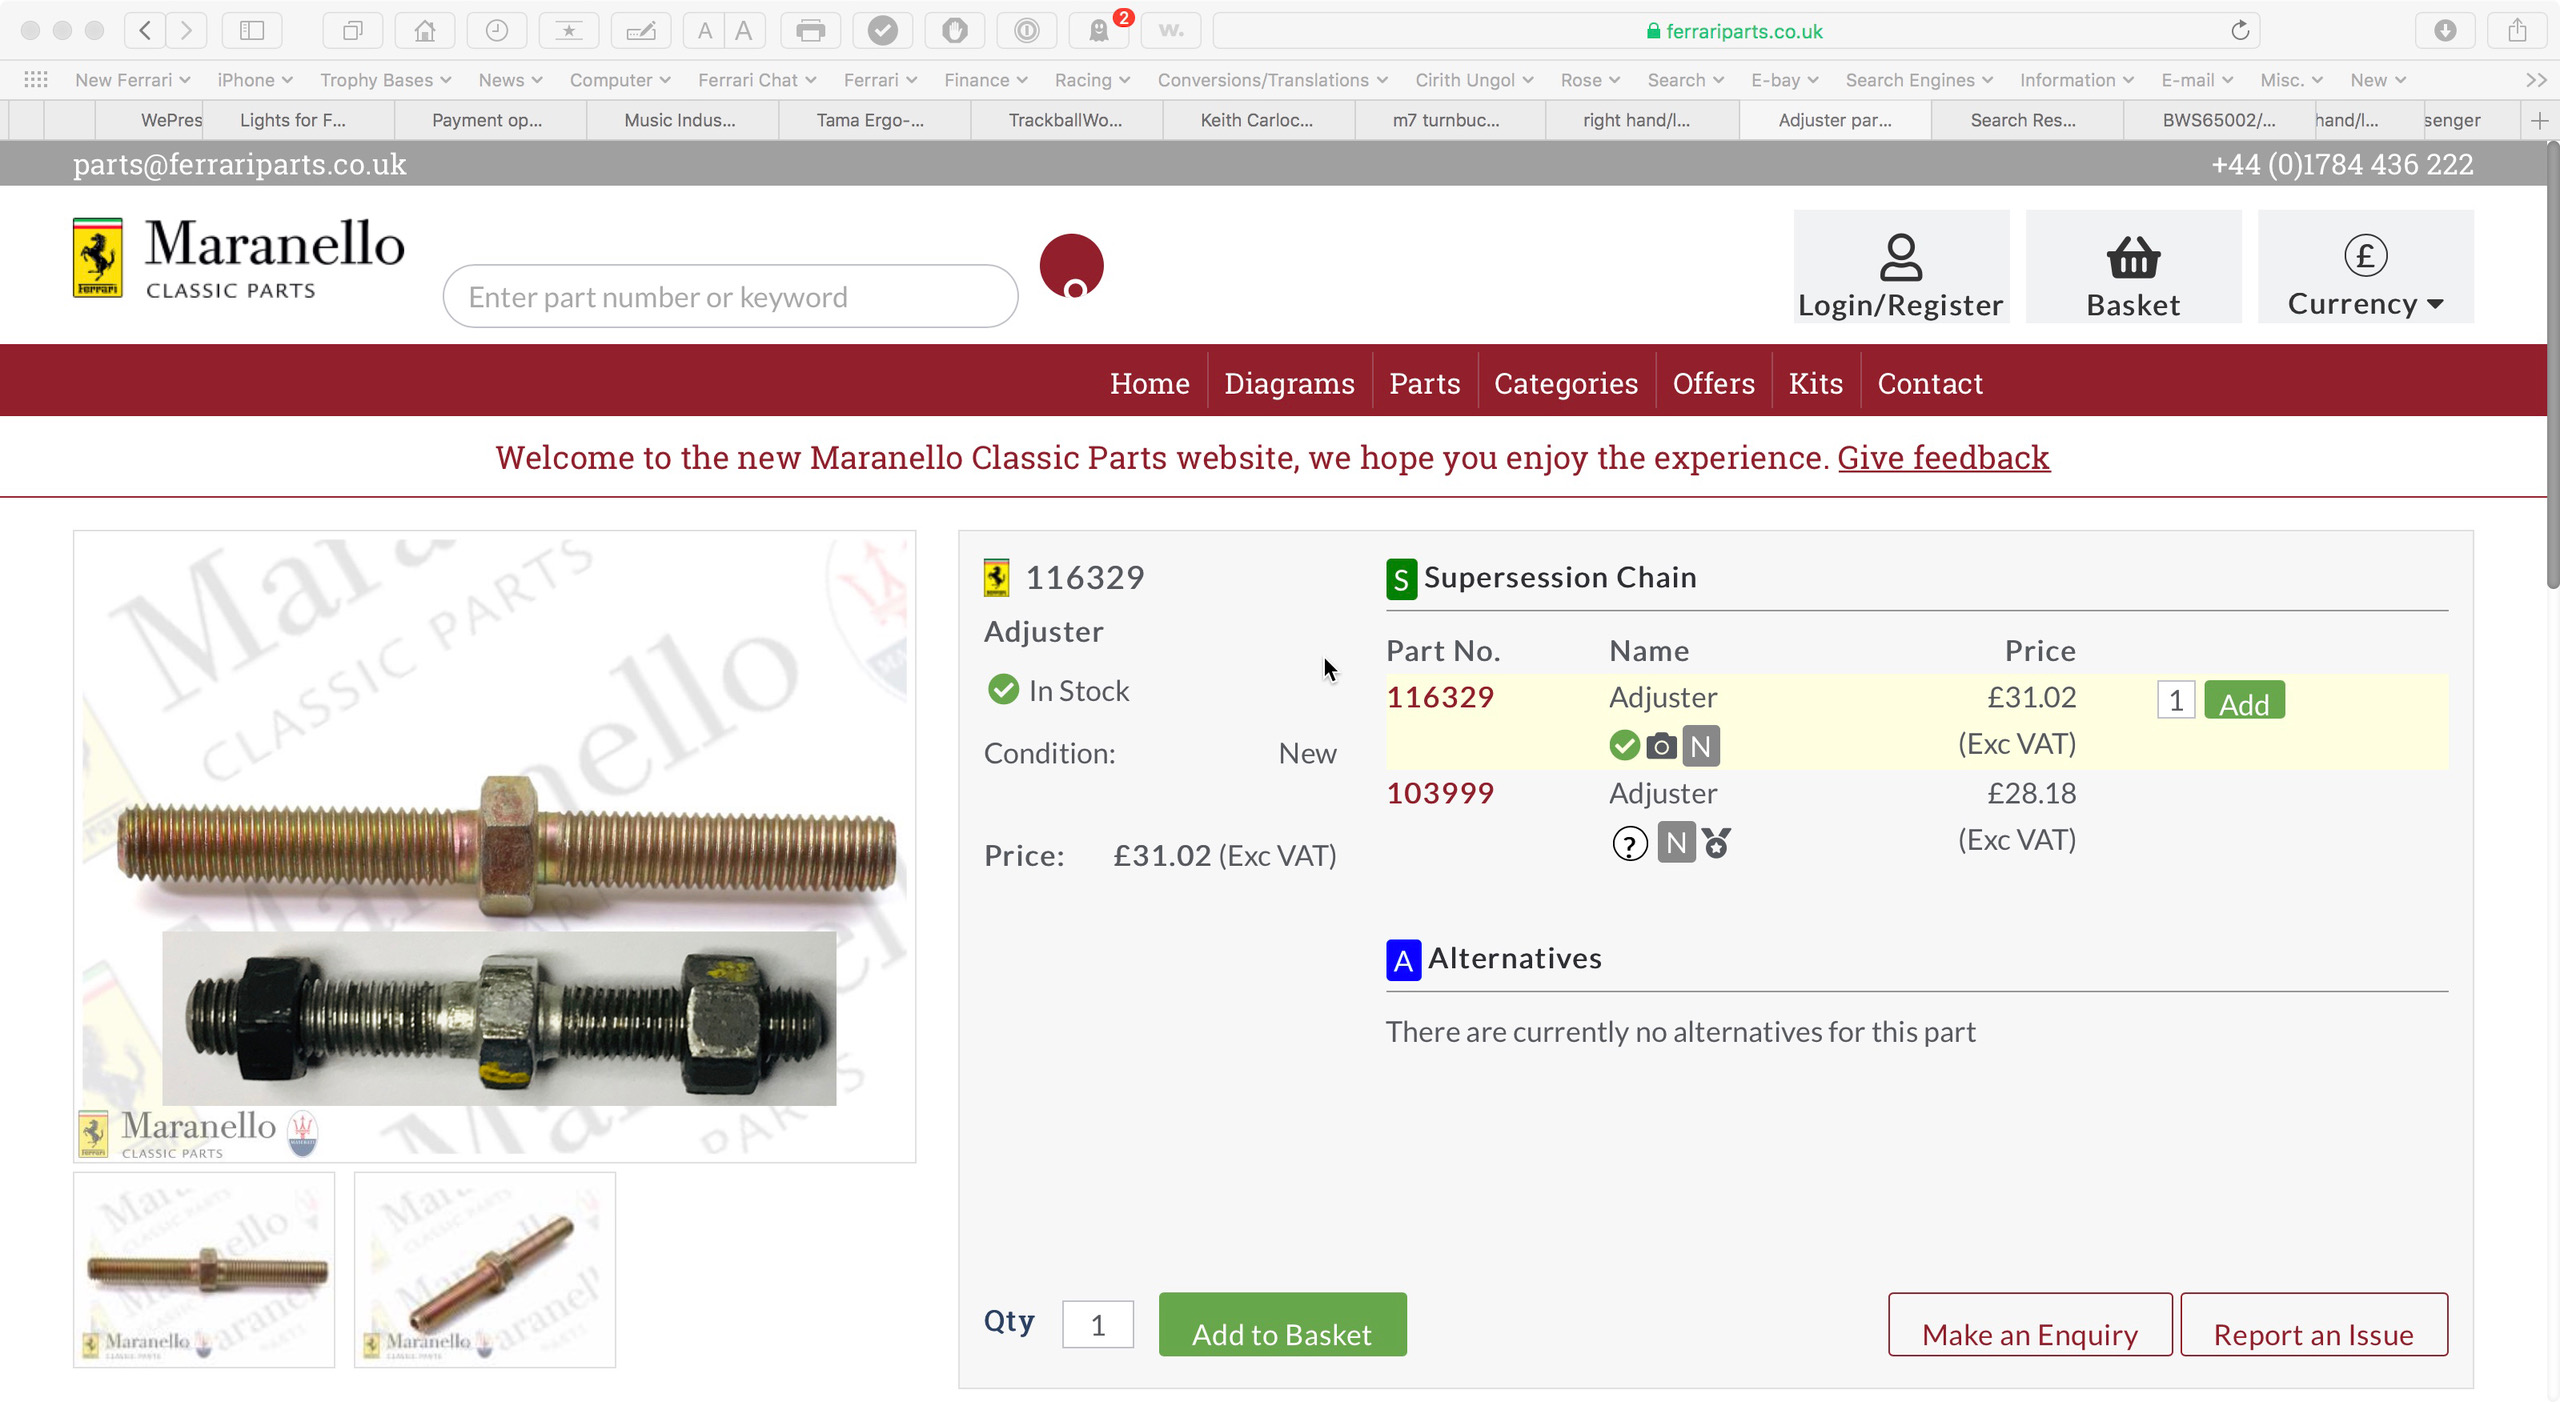Click the quantity box beside Add button
Viewport: 2560px width, 1402px height.
pyautogui.click(x=2176, y=700)
